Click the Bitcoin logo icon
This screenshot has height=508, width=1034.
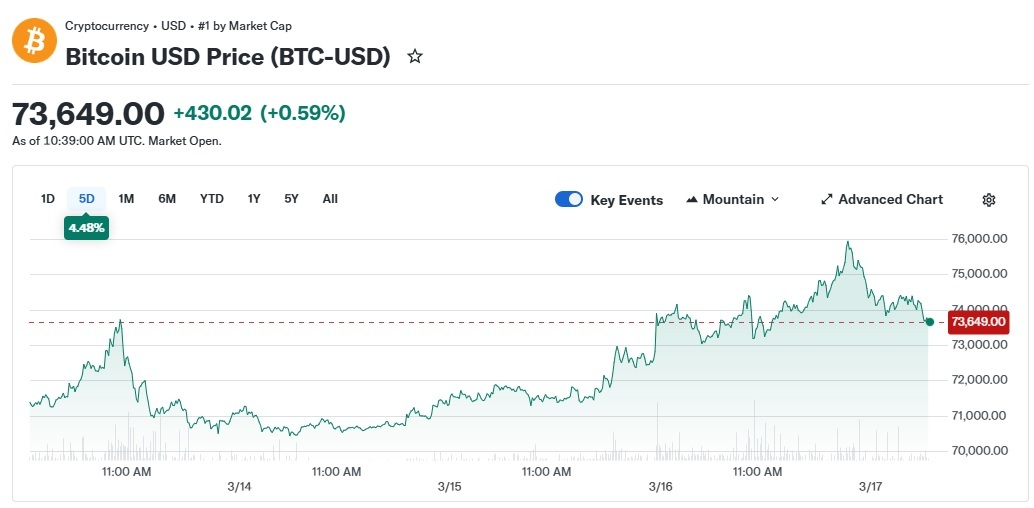(34, 41)
